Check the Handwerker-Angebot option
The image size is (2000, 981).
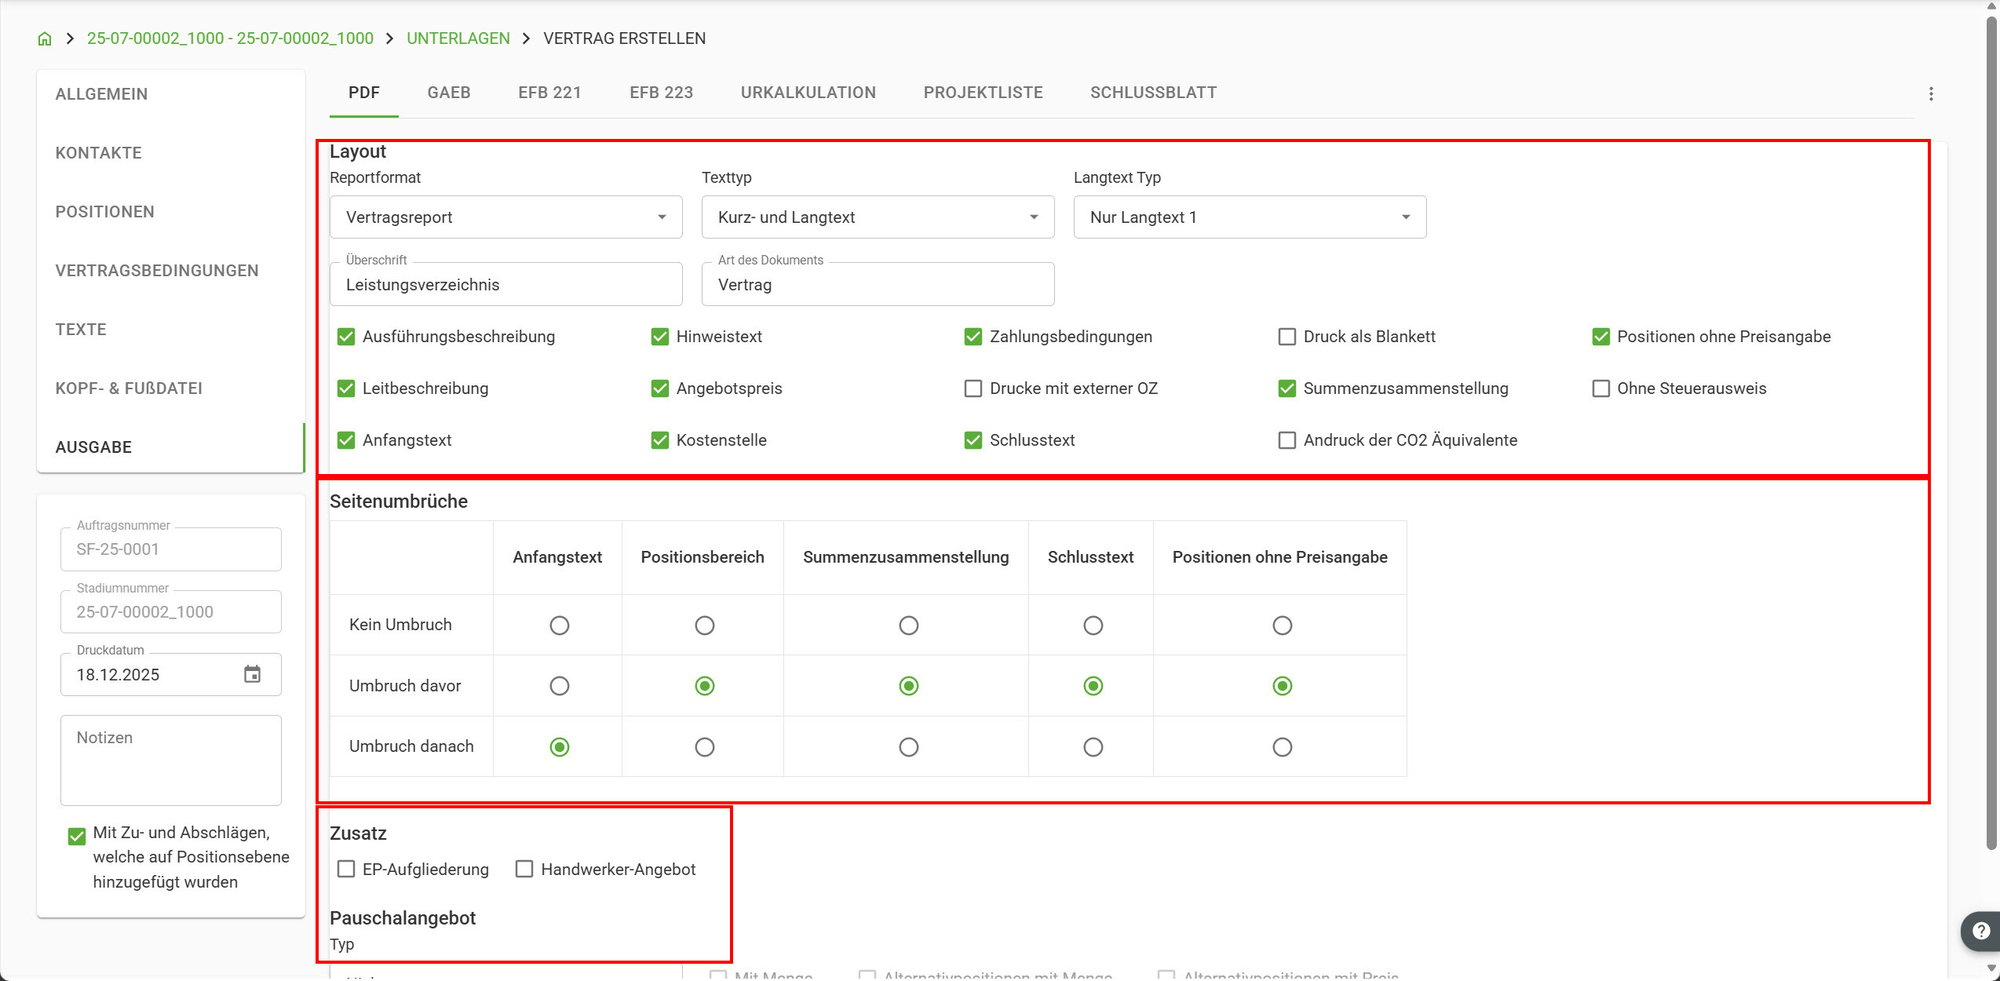(x=524, y=869)
